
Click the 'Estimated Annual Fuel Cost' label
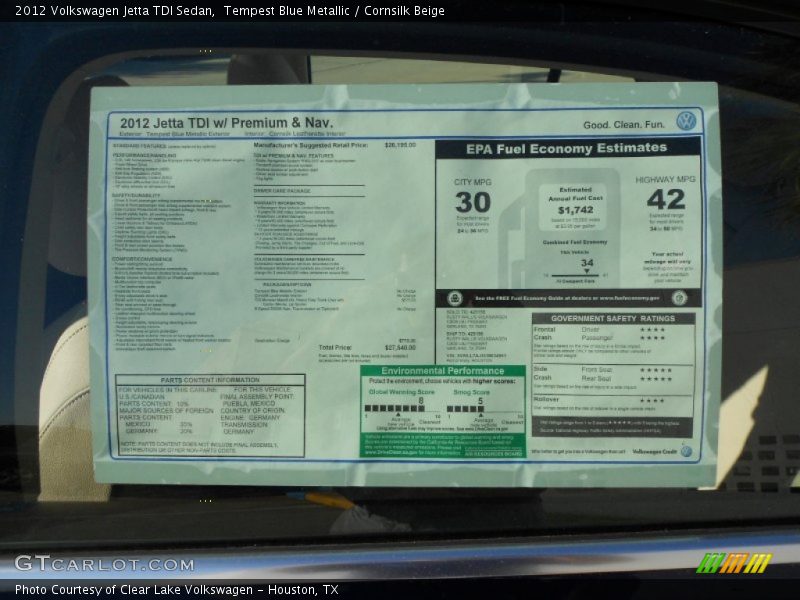[576, 194]
